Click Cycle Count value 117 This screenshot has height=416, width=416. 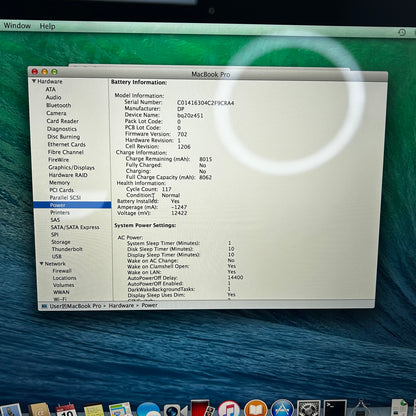click(167, 189)
